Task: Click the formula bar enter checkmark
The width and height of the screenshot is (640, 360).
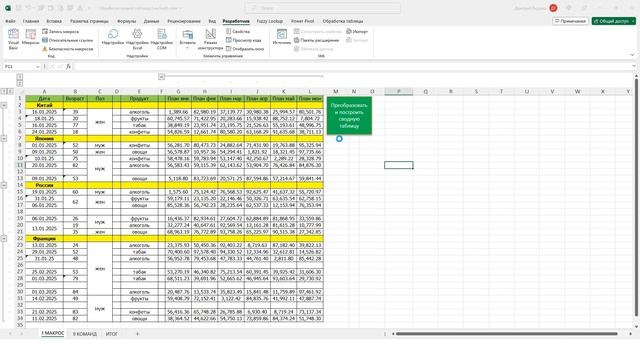Action: (x=60, y=66)
